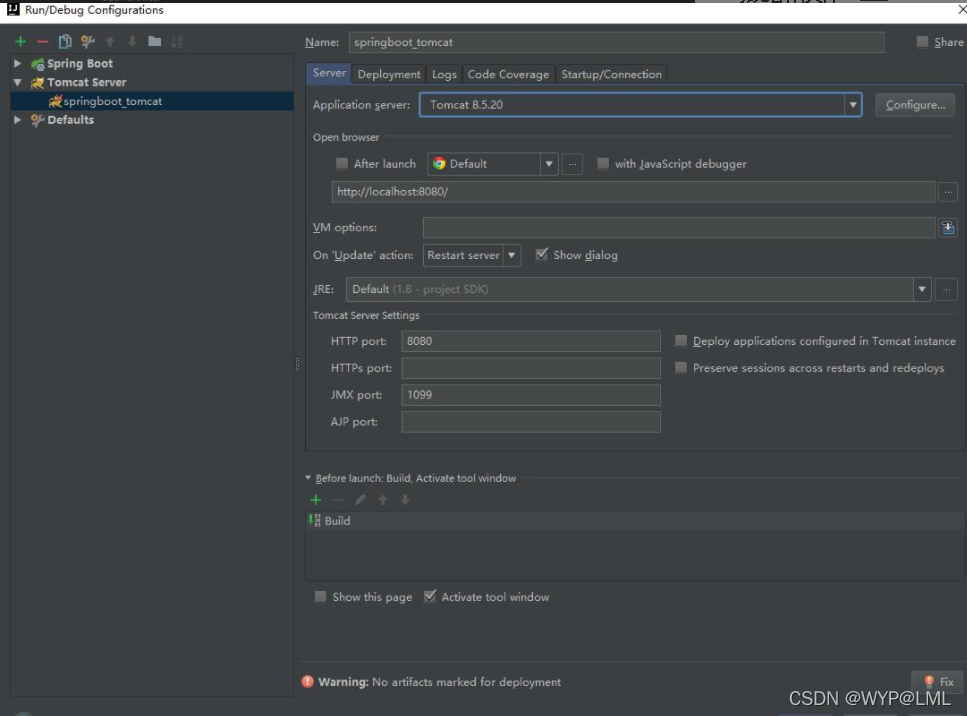Enable with JavaScript debugger checkbox
This screenshot has height=716, width=967.
[603, 163]
